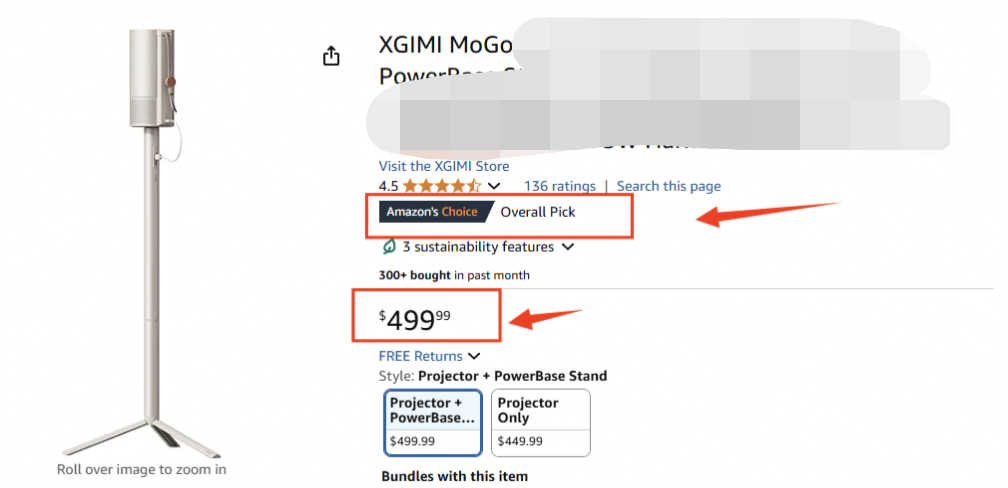Expand the sustainability features chevron
This screenshot has height=488, width=1008.
click(568, 247)
